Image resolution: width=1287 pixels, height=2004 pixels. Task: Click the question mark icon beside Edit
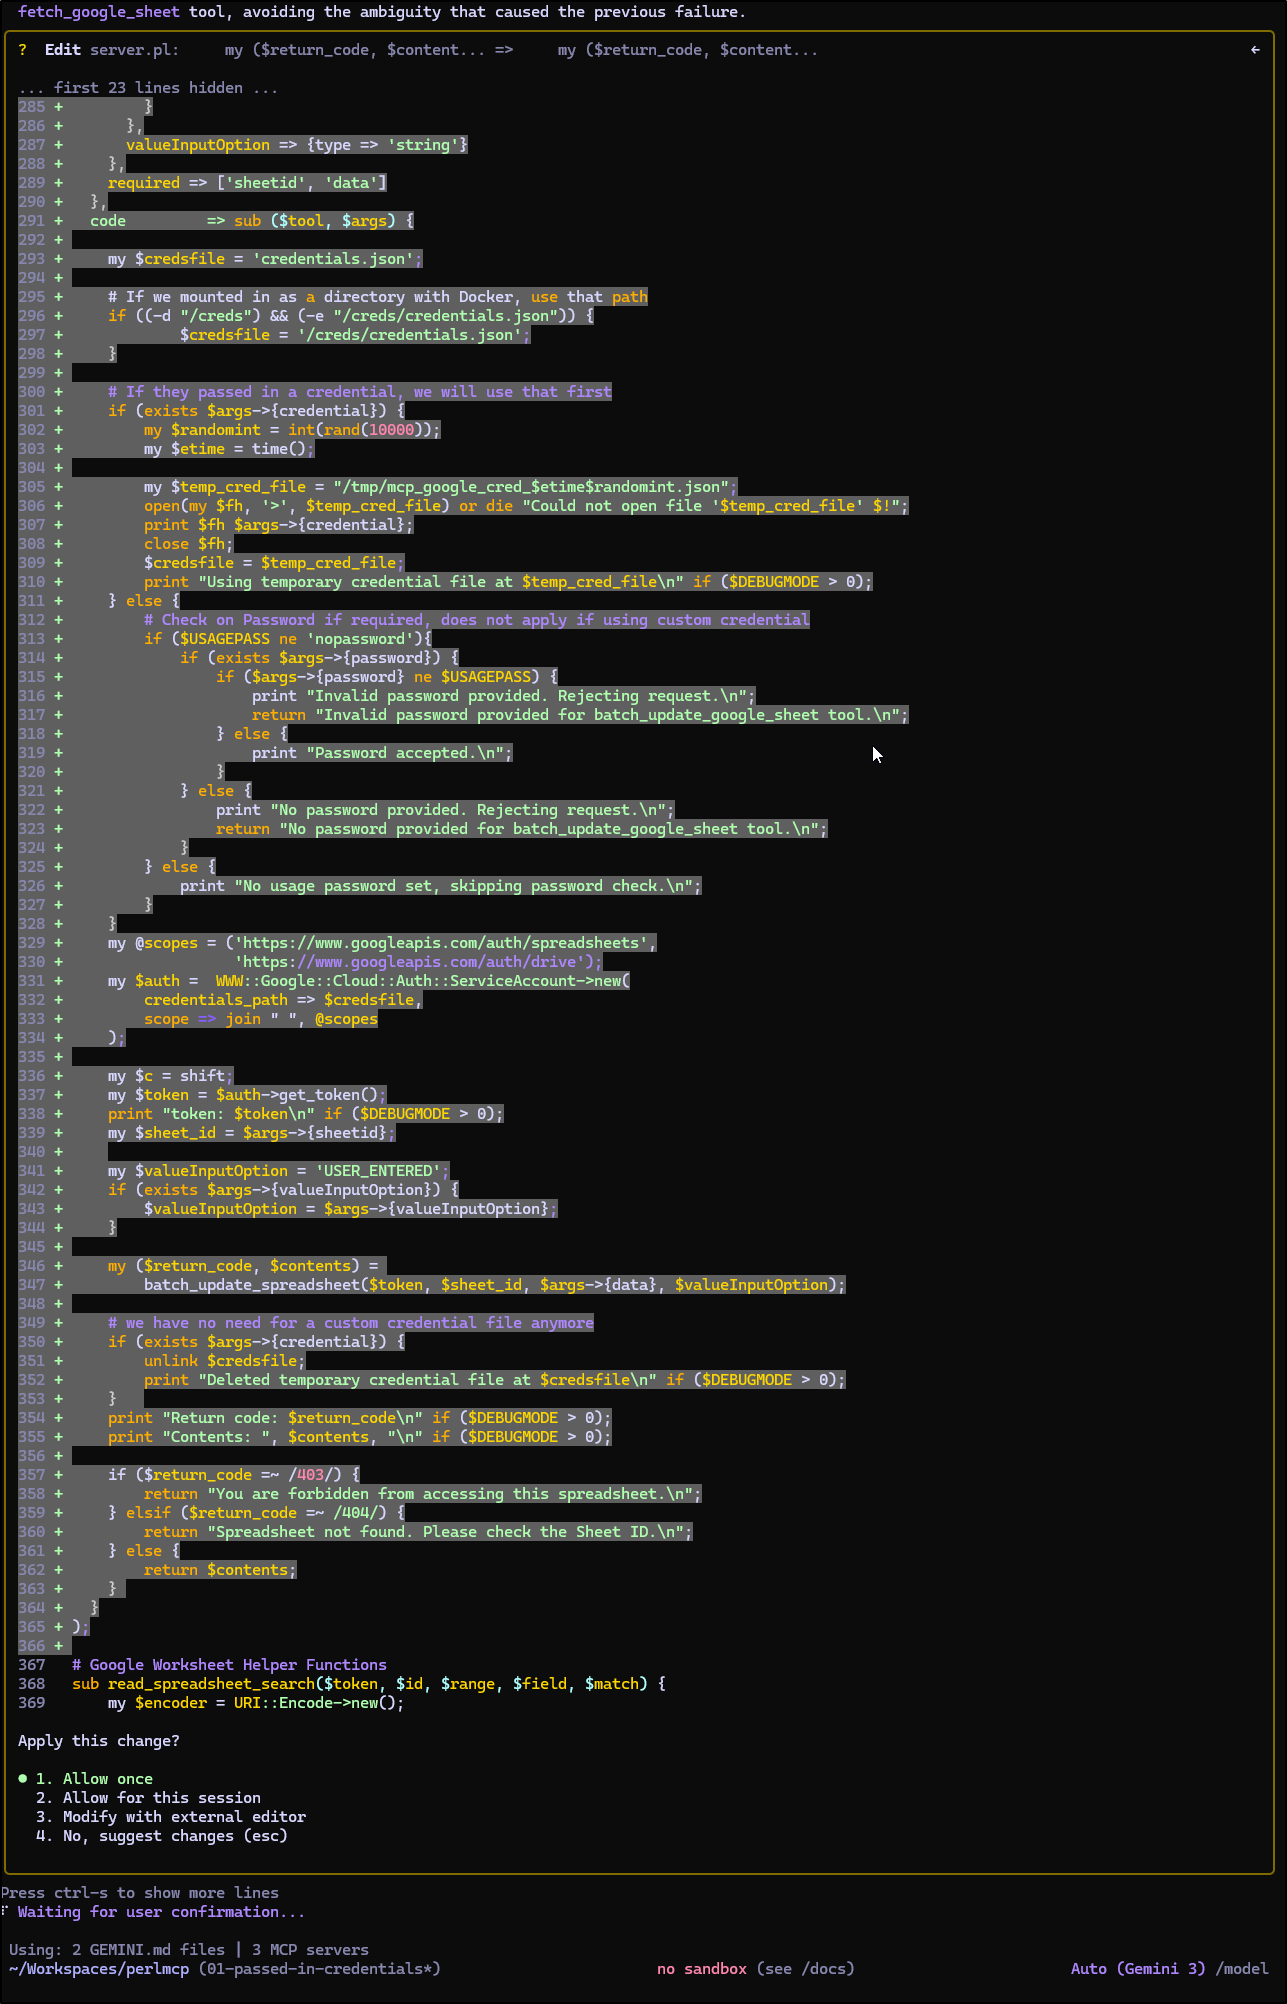22,50
